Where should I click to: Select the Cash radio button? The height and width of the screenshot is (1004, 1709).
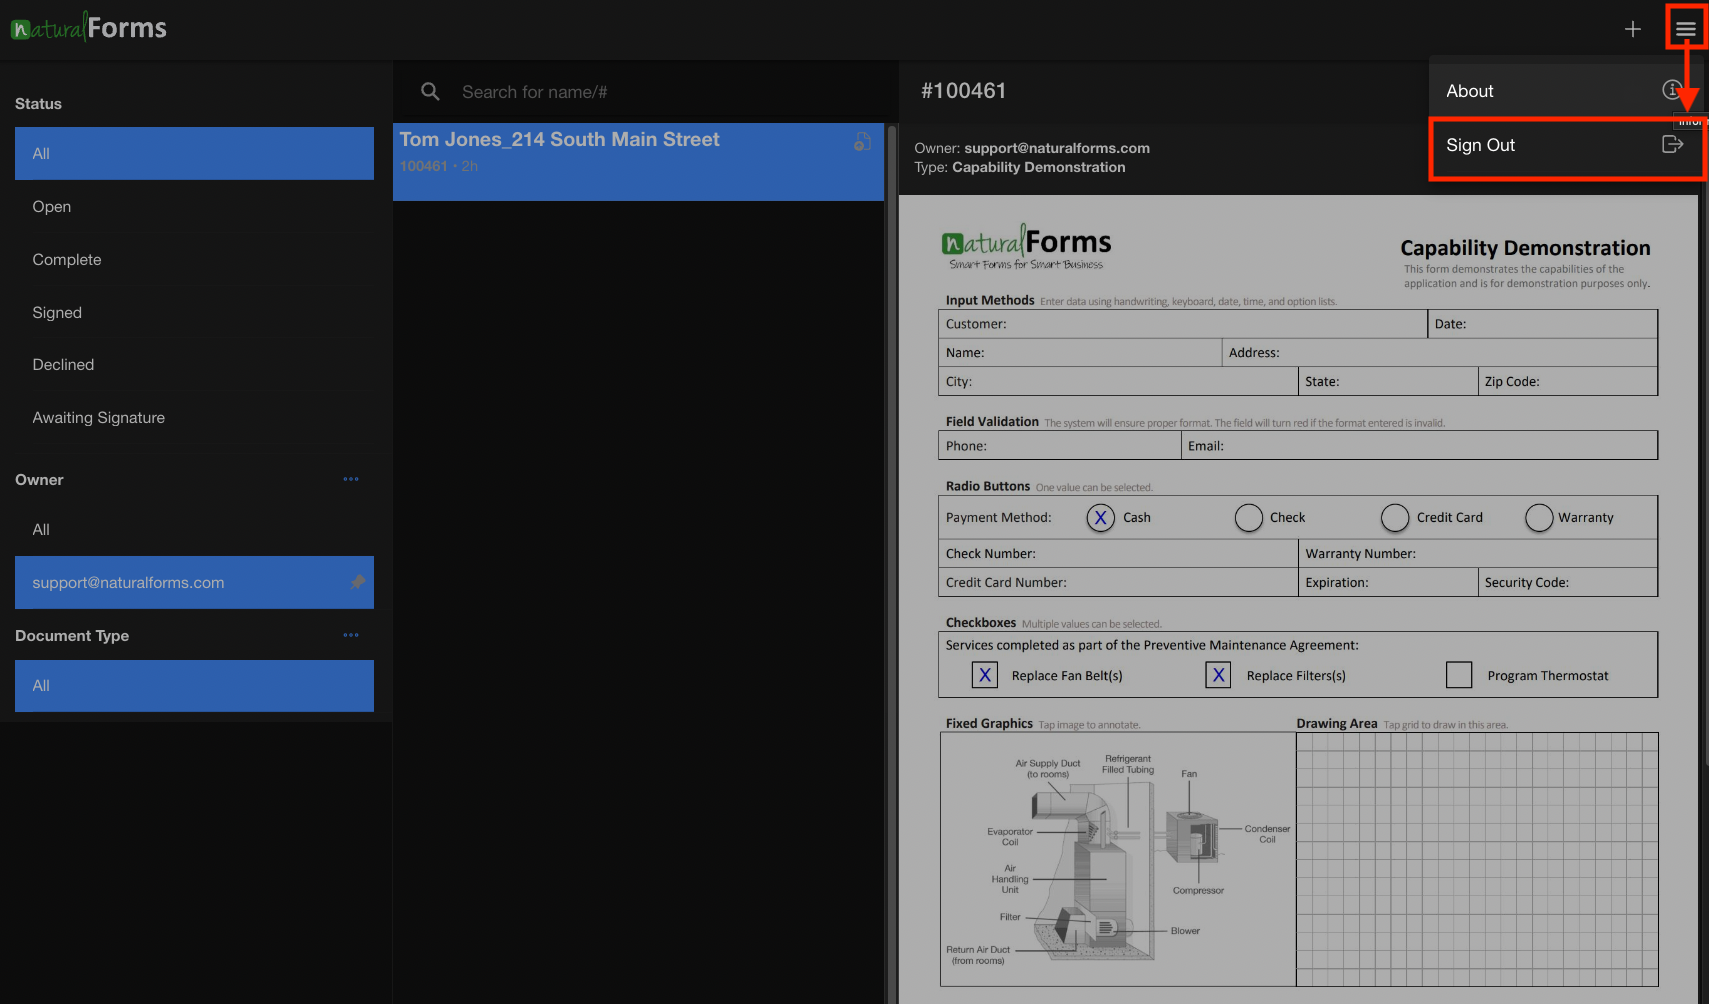pyautogui.click(x=1100, y=518)
